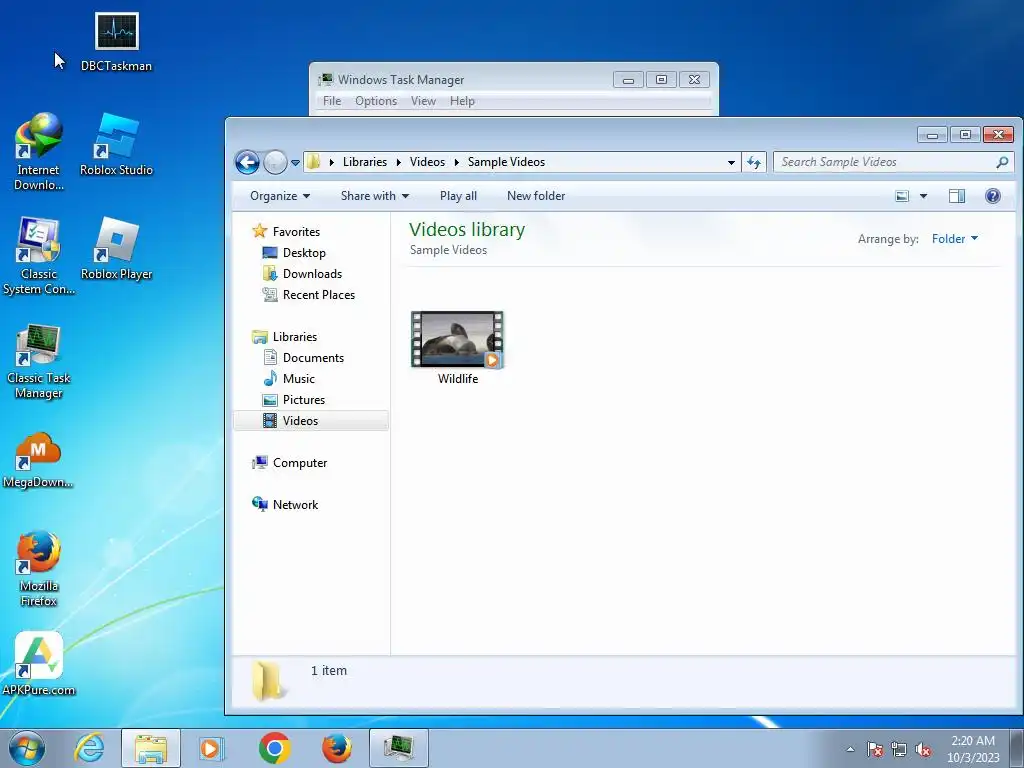Select Desktop under Favorites
Image resolution: width=1024 pixels, height=768 pixels.
pos(294,253)
